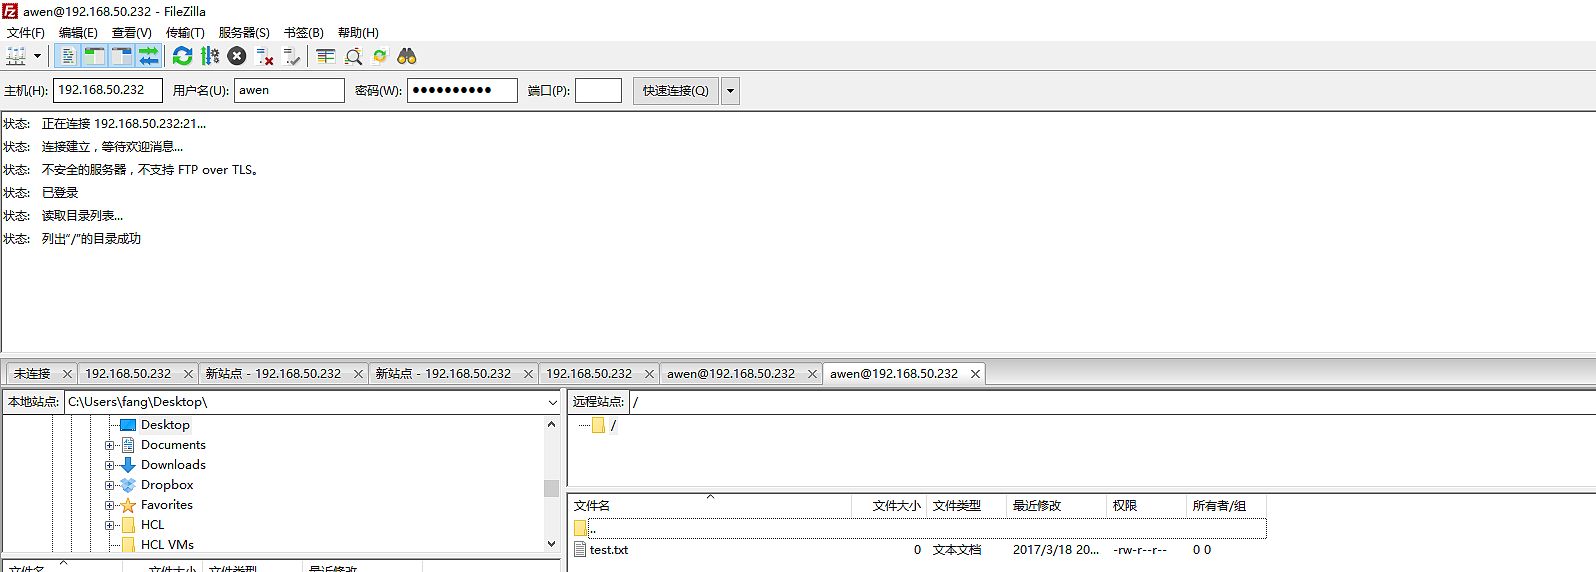Click the 端口(P) port input field
The image size is (1596, 572).
click(598, 91)
